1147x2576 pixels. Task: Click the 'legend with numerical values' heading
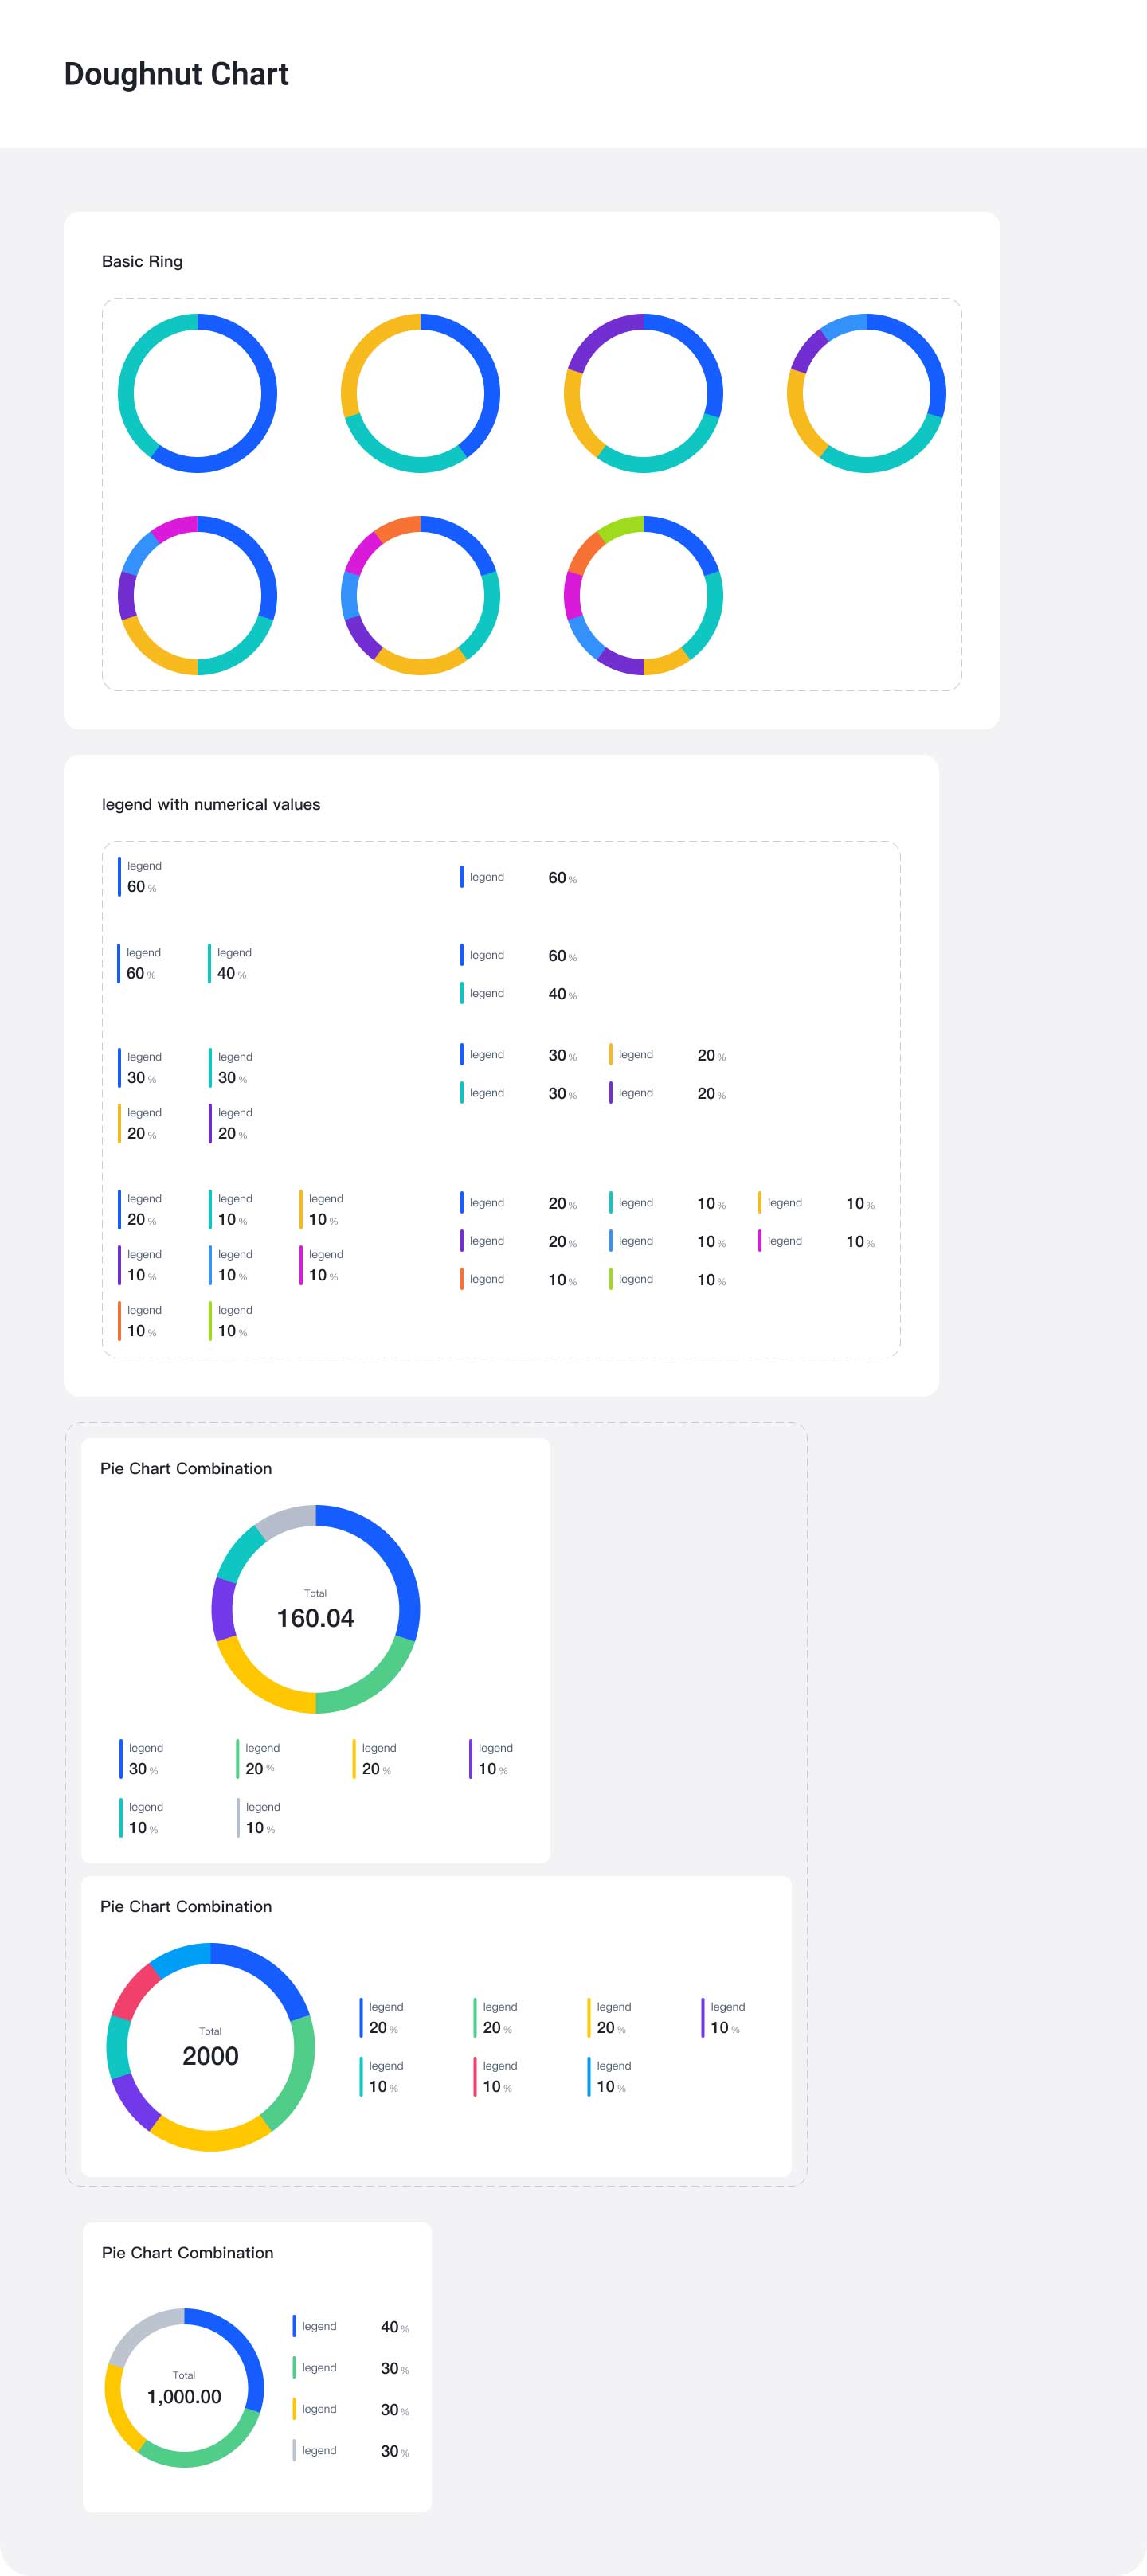tap(211, 804)
